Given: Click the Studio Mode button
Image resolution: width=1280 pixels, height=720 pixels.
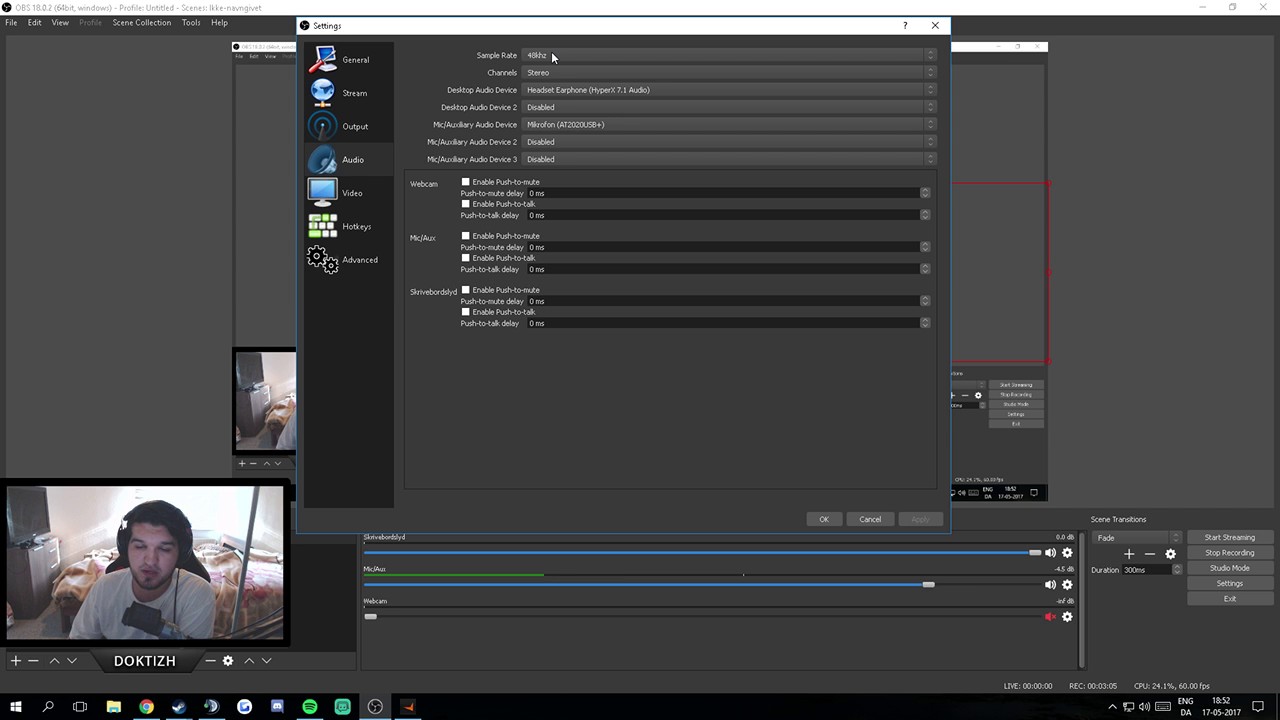Looking at the screenshot, I should [x=1229, y=568].
